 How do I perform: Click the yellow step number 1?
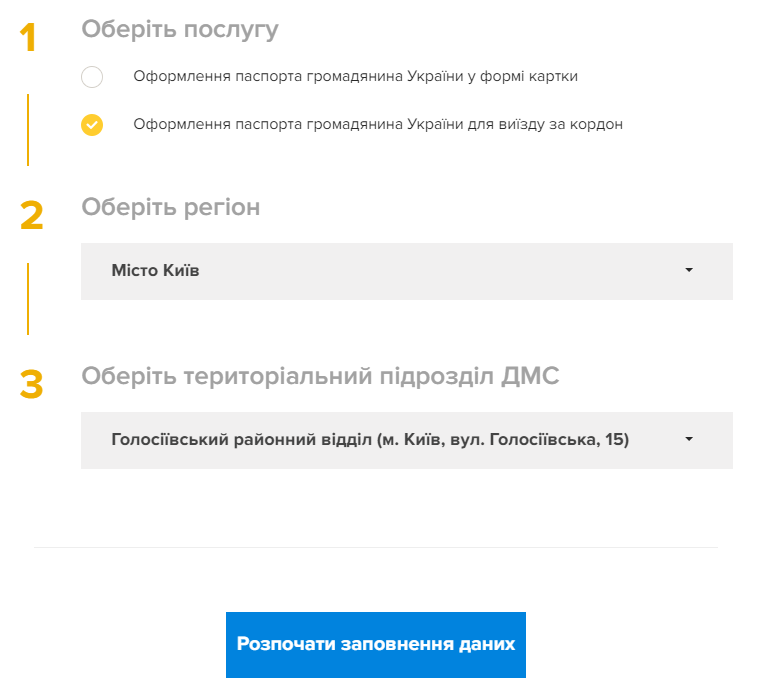[x=28, y=38]
